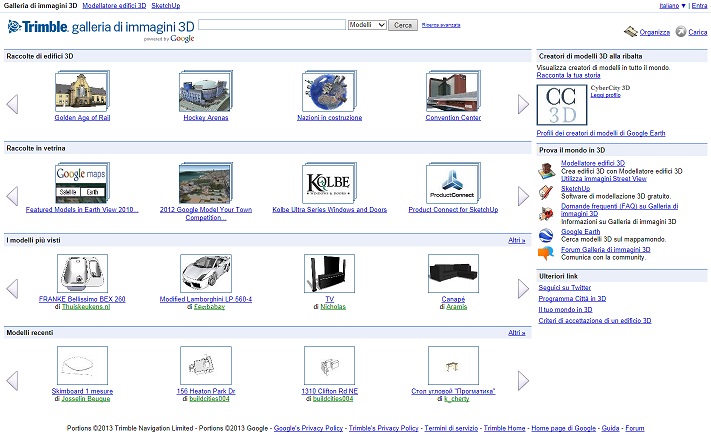The width and height of the screenshot is (711, 438).
Task: Open Programma Città in 3D link
Action: tap(572, 298)
